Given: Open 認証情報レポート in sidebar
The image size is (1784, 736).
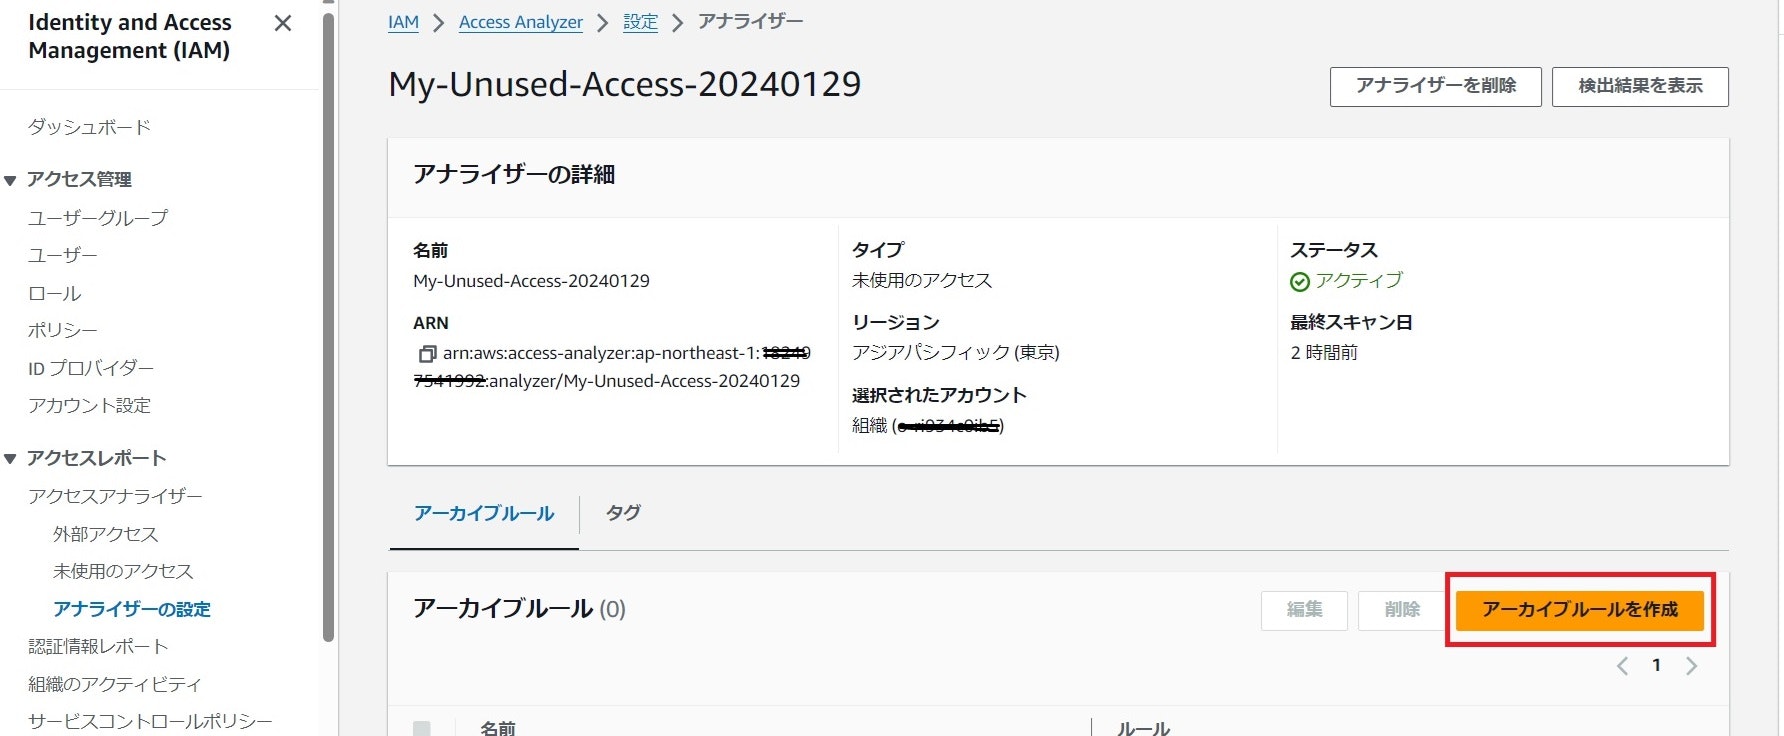Looking at the screenshot, I should pos(98,646).
